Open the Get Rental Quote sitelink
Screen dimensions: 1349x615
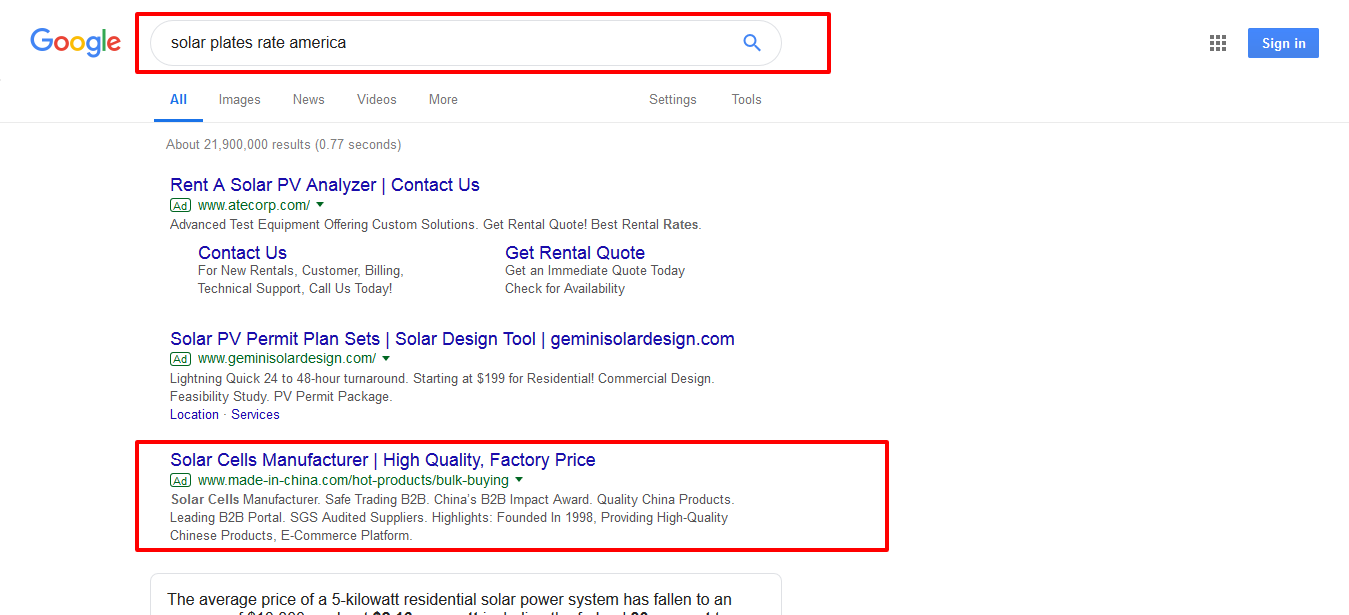[574, 253]
